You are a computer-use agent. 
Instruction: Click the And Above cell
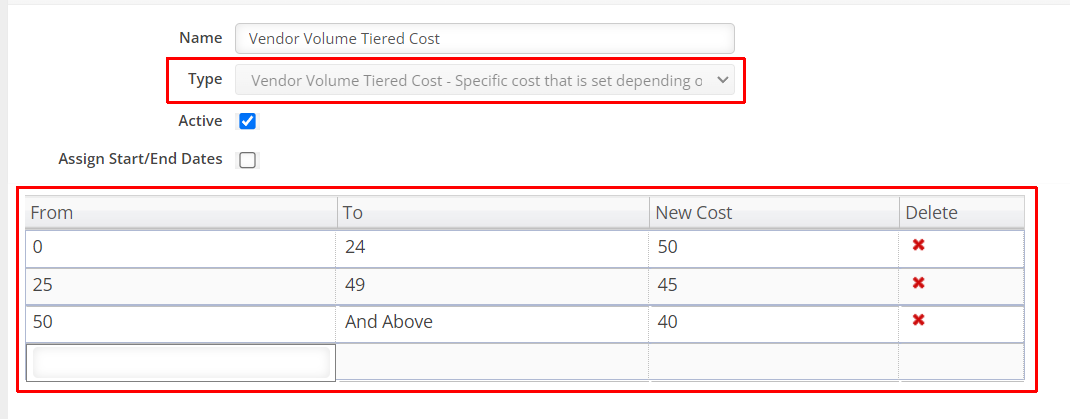pyautogui.click(x=492, y=323)
